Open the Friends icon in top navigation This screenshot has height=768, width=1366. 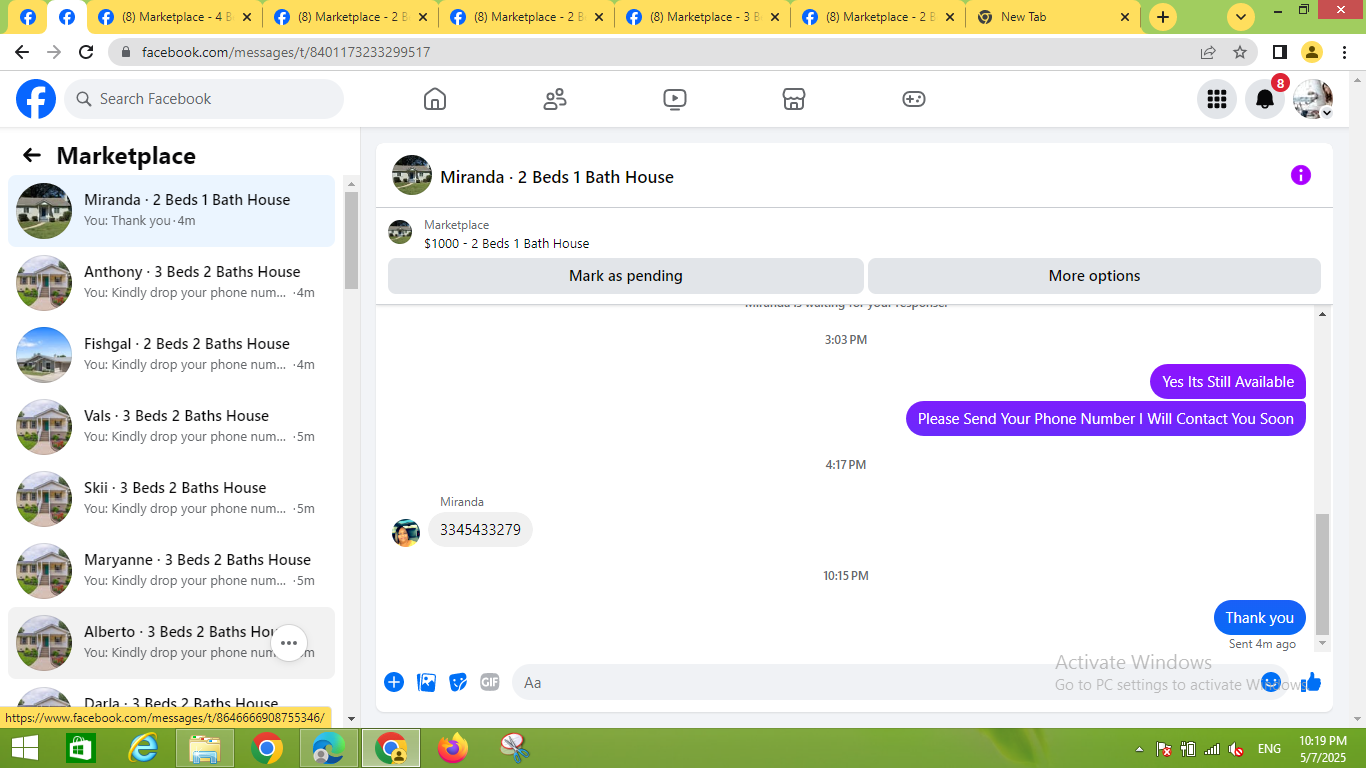pos(555,99)
